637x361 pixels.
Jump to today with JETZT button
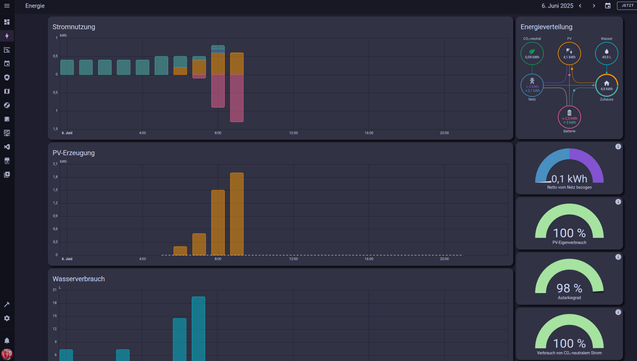[627, 6]
